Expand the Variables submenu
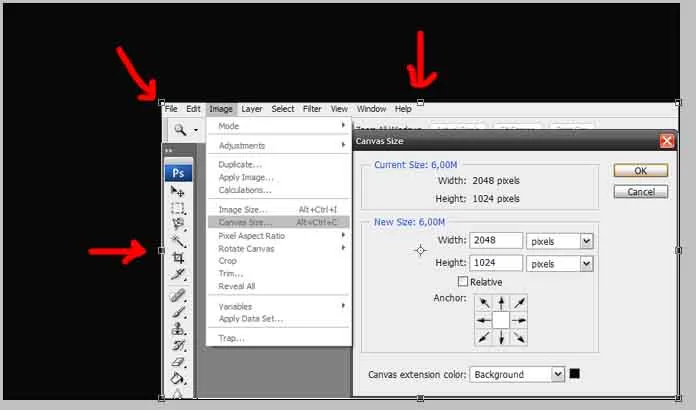The height and width of the screenshot is (410, 696). [x=343, y=305]
